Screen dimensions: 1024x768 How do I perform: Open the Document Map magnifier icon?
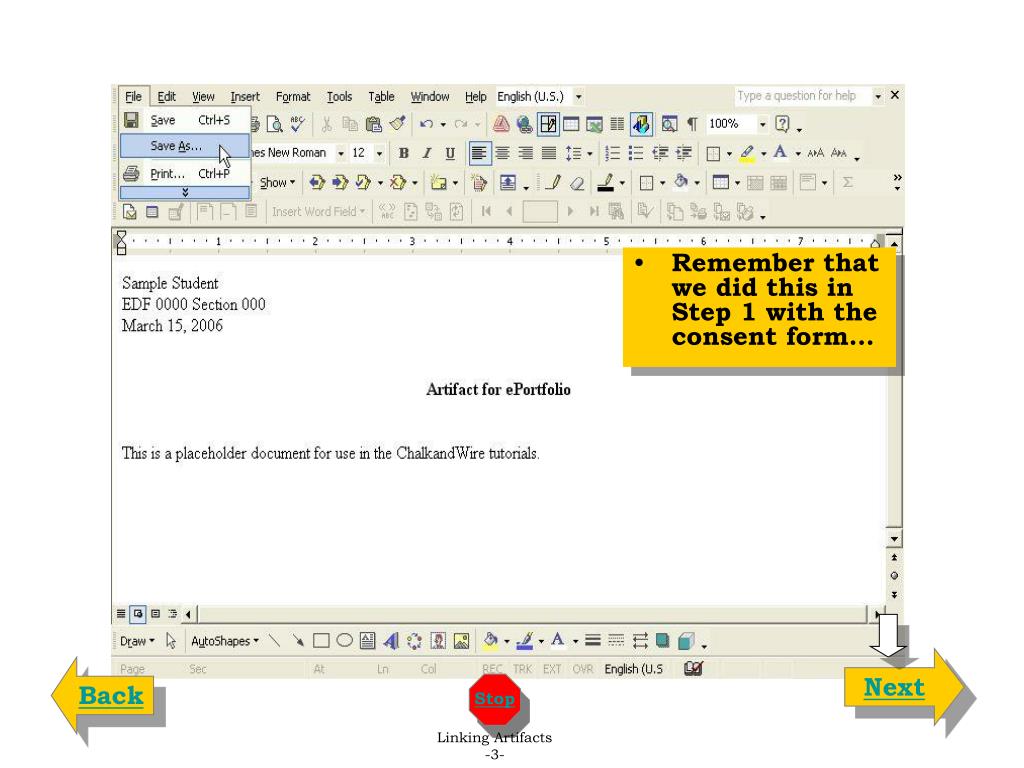tap(669, 124)
